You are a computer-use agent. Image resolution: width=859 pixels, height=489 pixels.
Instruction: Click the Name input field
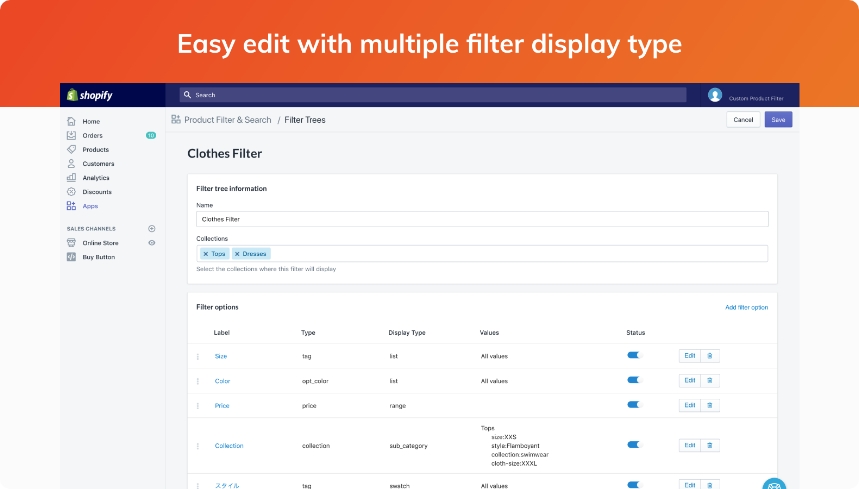pos(482,219)
